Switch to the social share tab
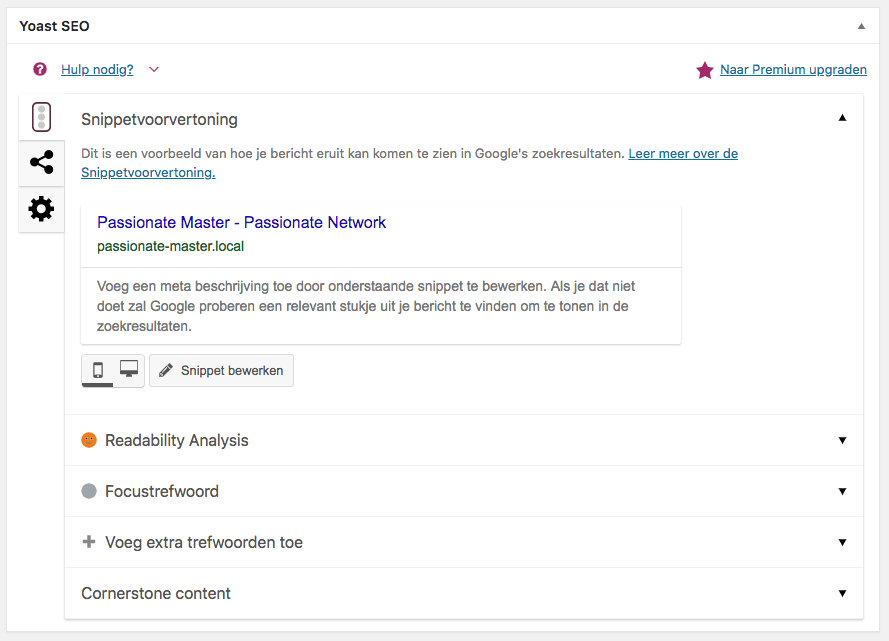Viewport: 889px width, 641px height. point(41,162)
